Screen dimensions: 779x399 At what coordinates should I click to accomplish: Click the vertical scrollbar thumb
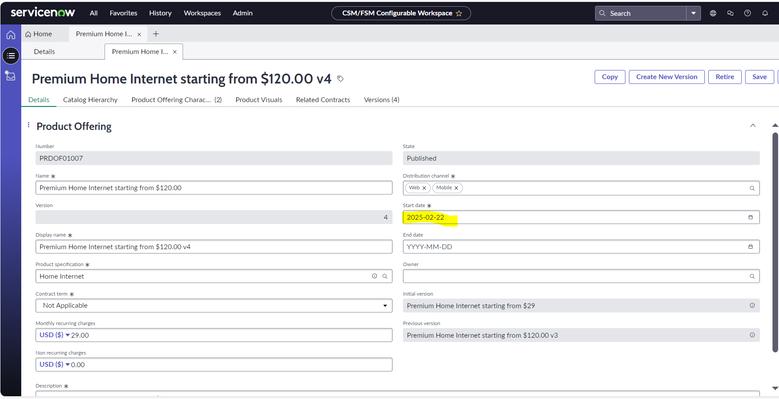point(775,241)
